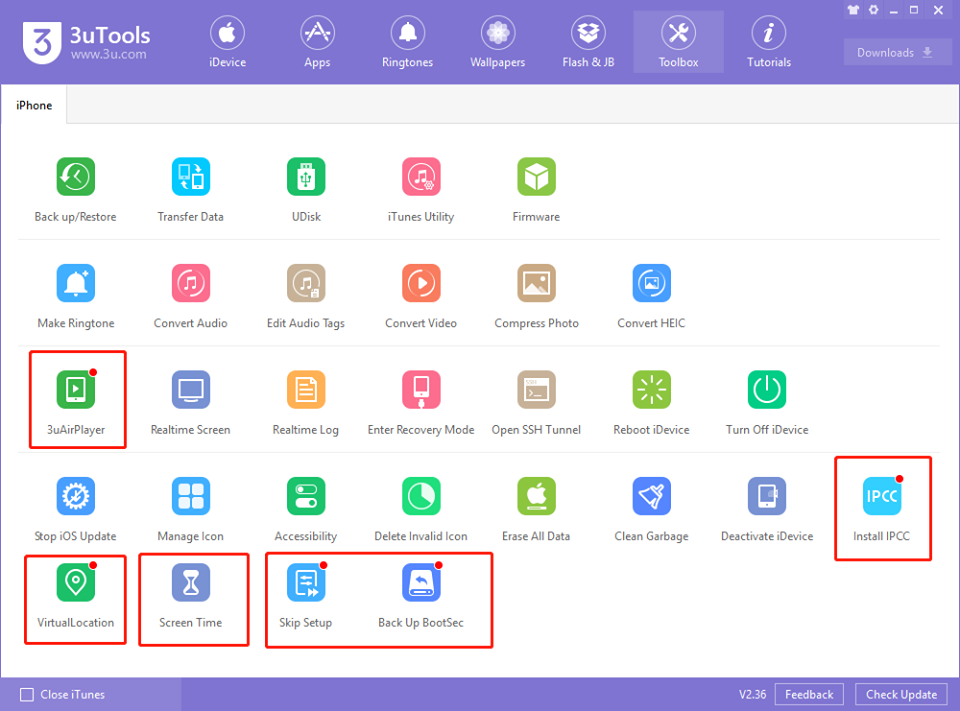Go to the iDevice section
This screenshot has width=960, height=711.
pyautogui.click(x=227, y=42)
